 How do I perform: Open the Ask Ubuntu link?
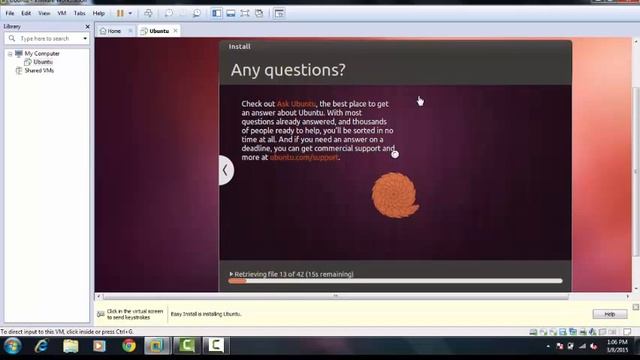coord(296,104)
